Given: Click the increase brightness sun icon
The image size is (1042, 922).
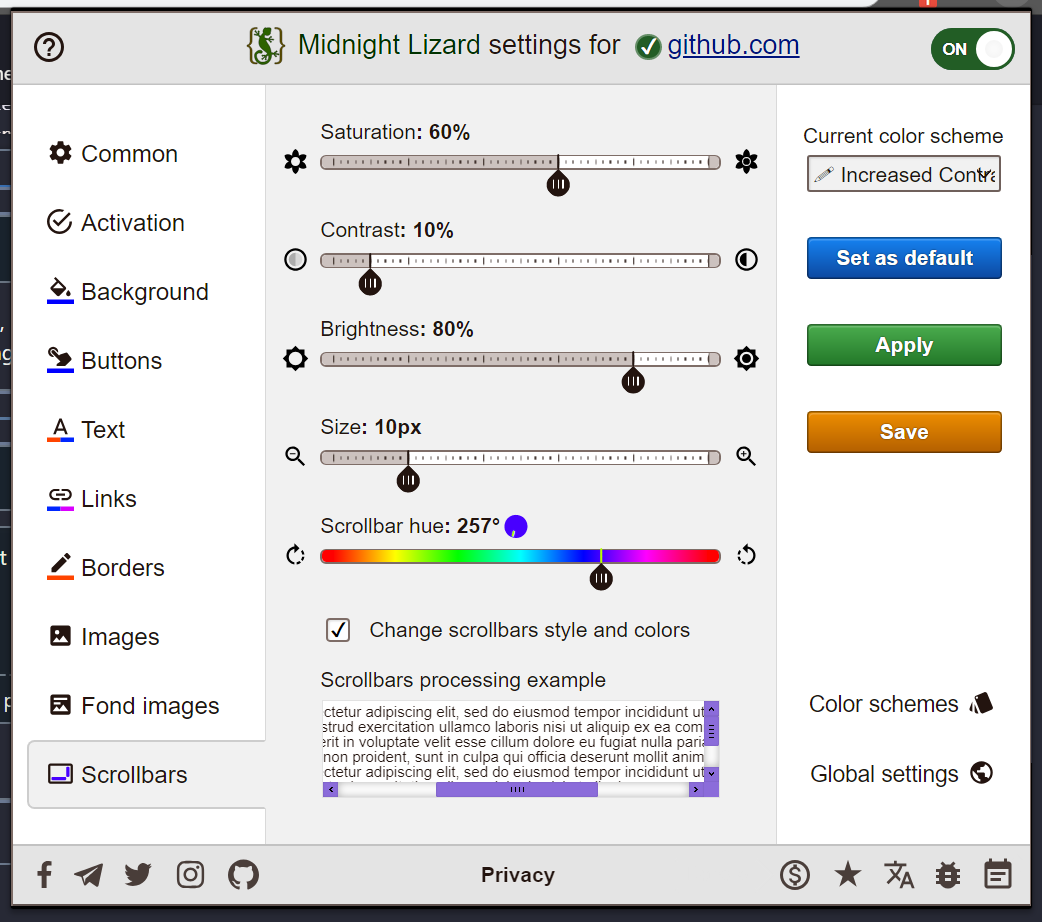Looking at the screenshot, I should point(746,358).
